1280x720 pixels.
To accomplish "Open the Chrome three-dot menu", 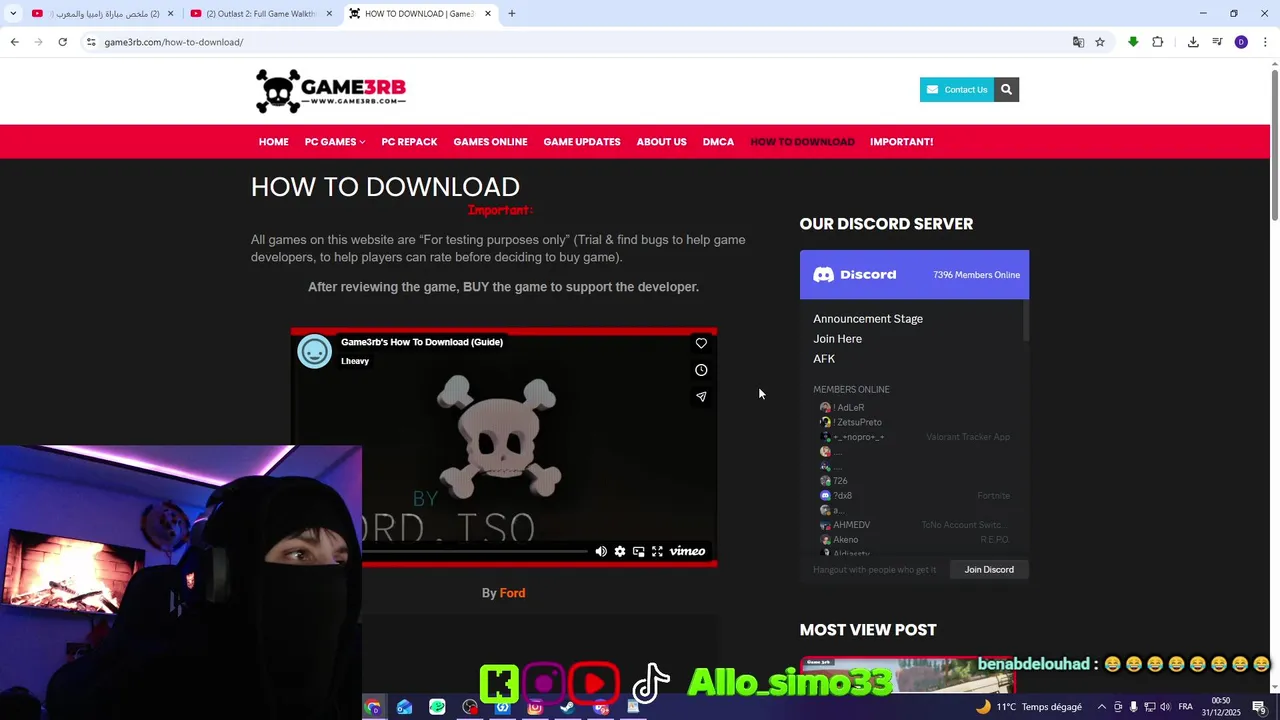I will (1265, 42).
